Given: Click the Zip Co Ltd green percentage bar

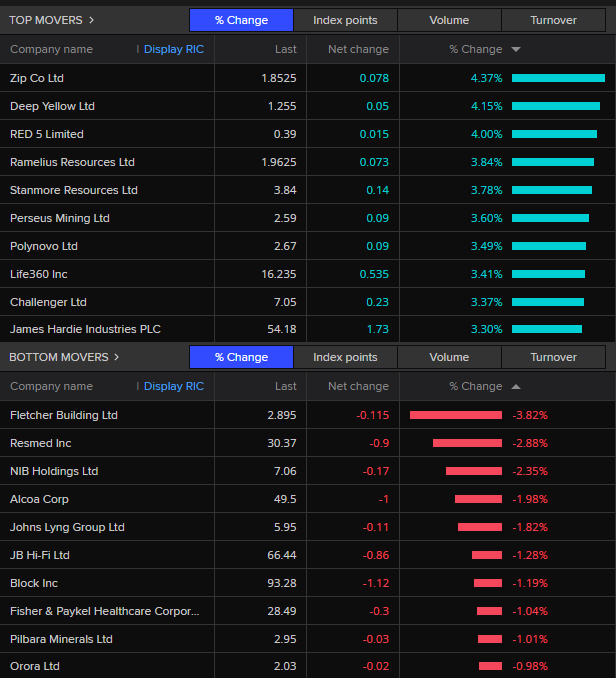Looking at the screenshot, I should pos(558,78).
